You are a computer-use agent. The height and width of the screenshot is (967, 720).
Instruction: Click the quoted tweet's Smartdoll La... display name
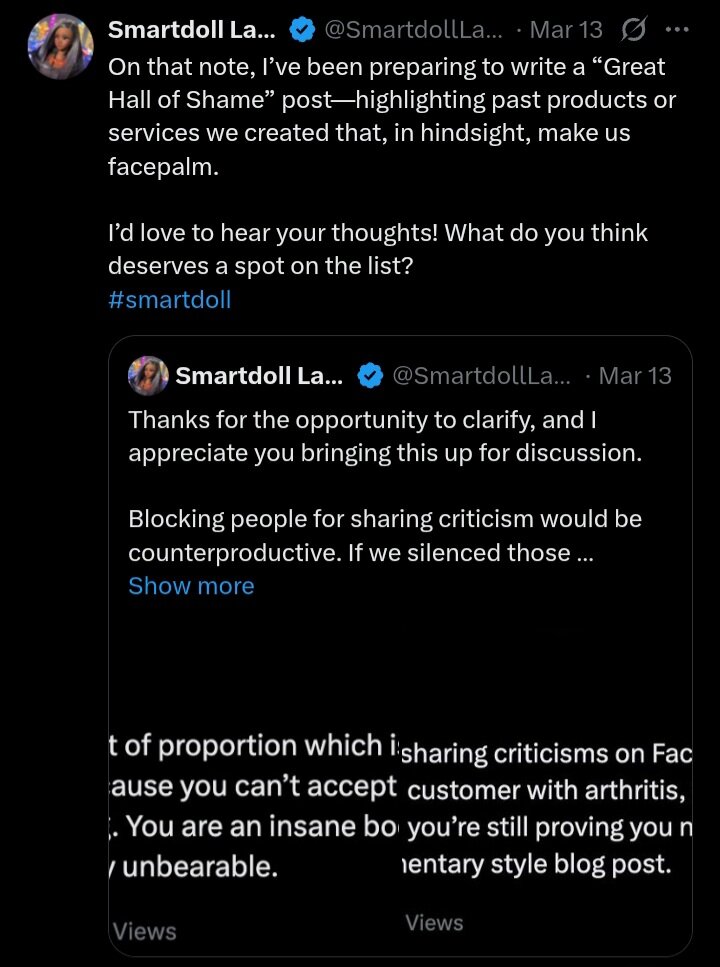point(259,376)
